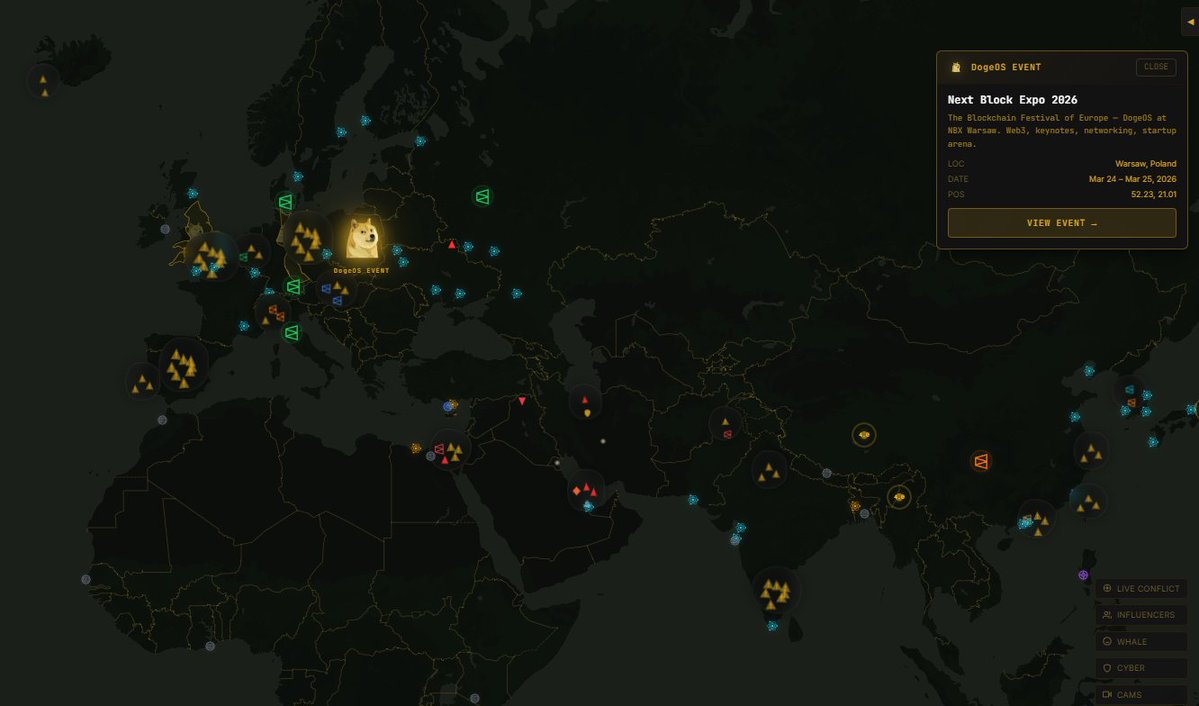Open the small yellow cluster over Portugal

[142, 382]
